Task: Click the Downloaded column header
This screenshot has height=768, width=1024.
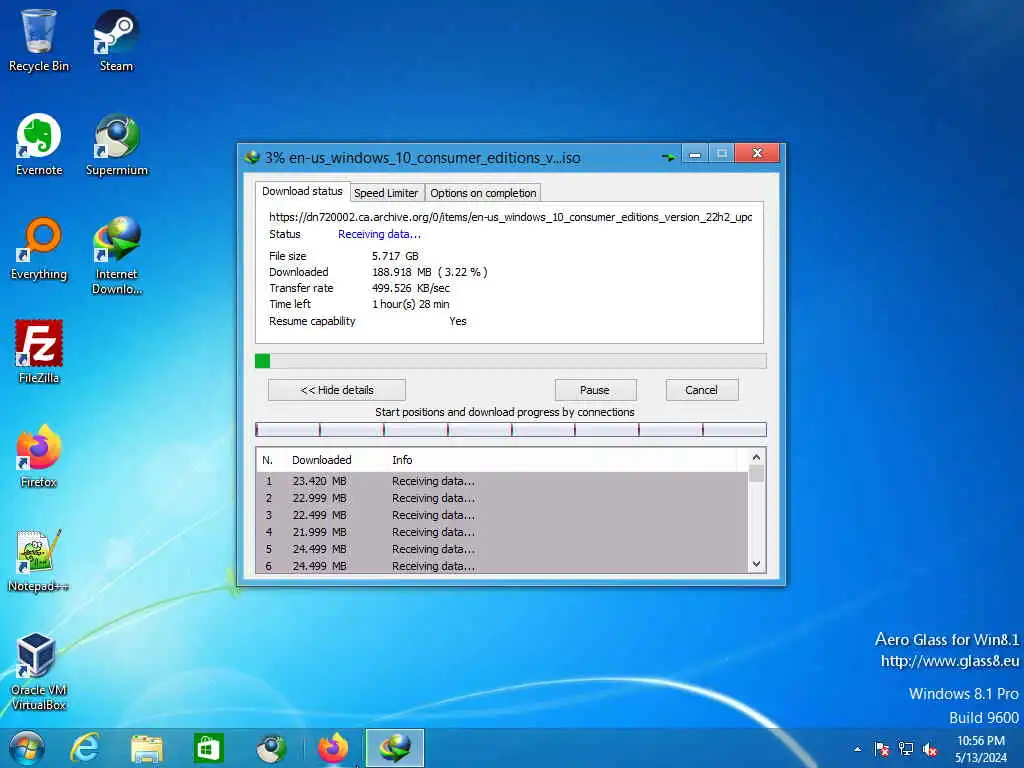Action: click(321, 460)
